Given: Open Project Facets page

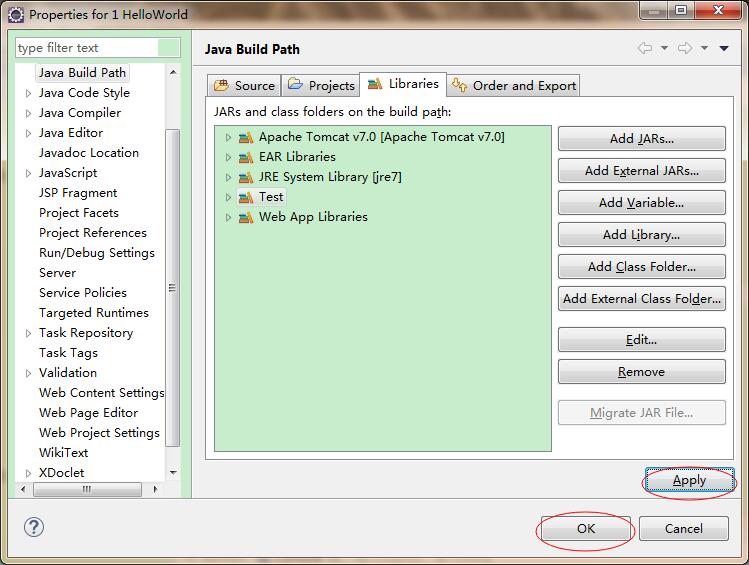Looking at the screenshot, I should point(79,213).
